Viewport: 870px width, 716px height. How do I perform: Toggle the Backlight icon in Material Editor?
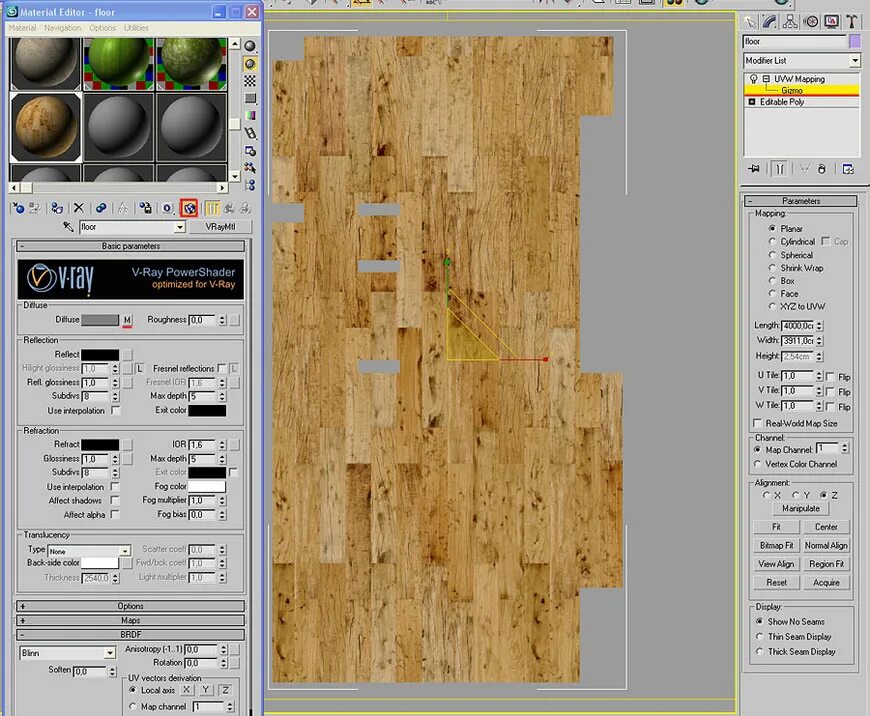pyautogui.click(x=250, y=64)
